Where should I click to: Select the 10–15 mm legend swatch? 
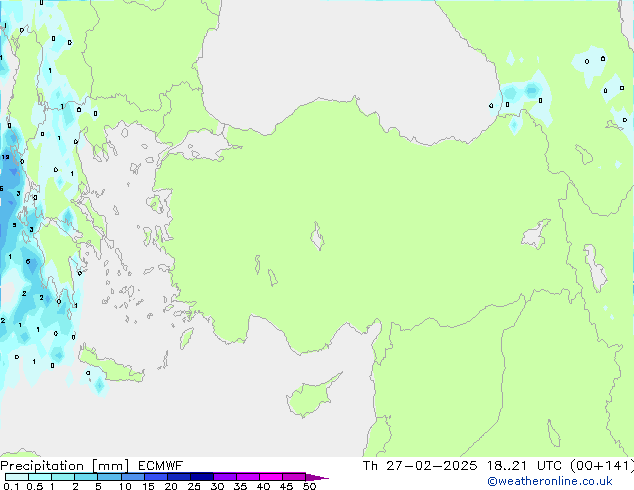click(x=132, y=477)
